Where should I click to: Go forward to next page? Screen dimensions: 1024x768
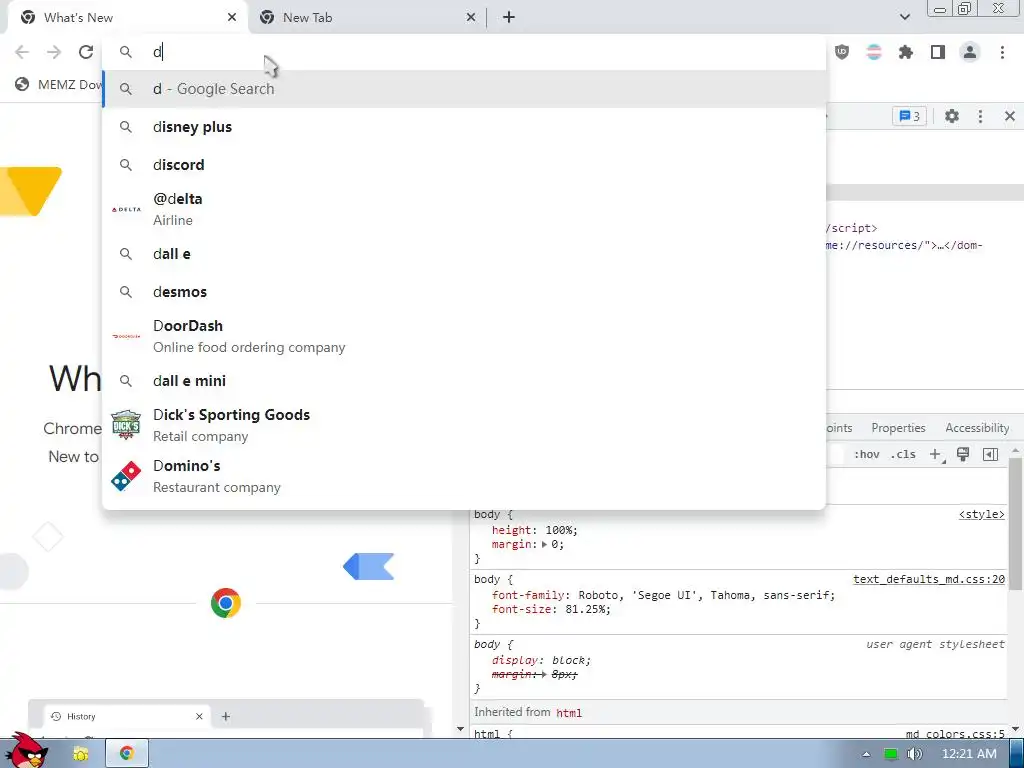tap(54, 52)
